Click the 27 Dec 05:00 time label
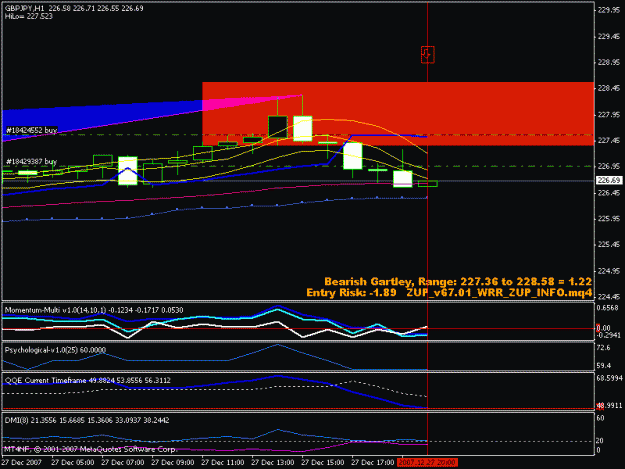The image size is (625, 469). (73, 463)
